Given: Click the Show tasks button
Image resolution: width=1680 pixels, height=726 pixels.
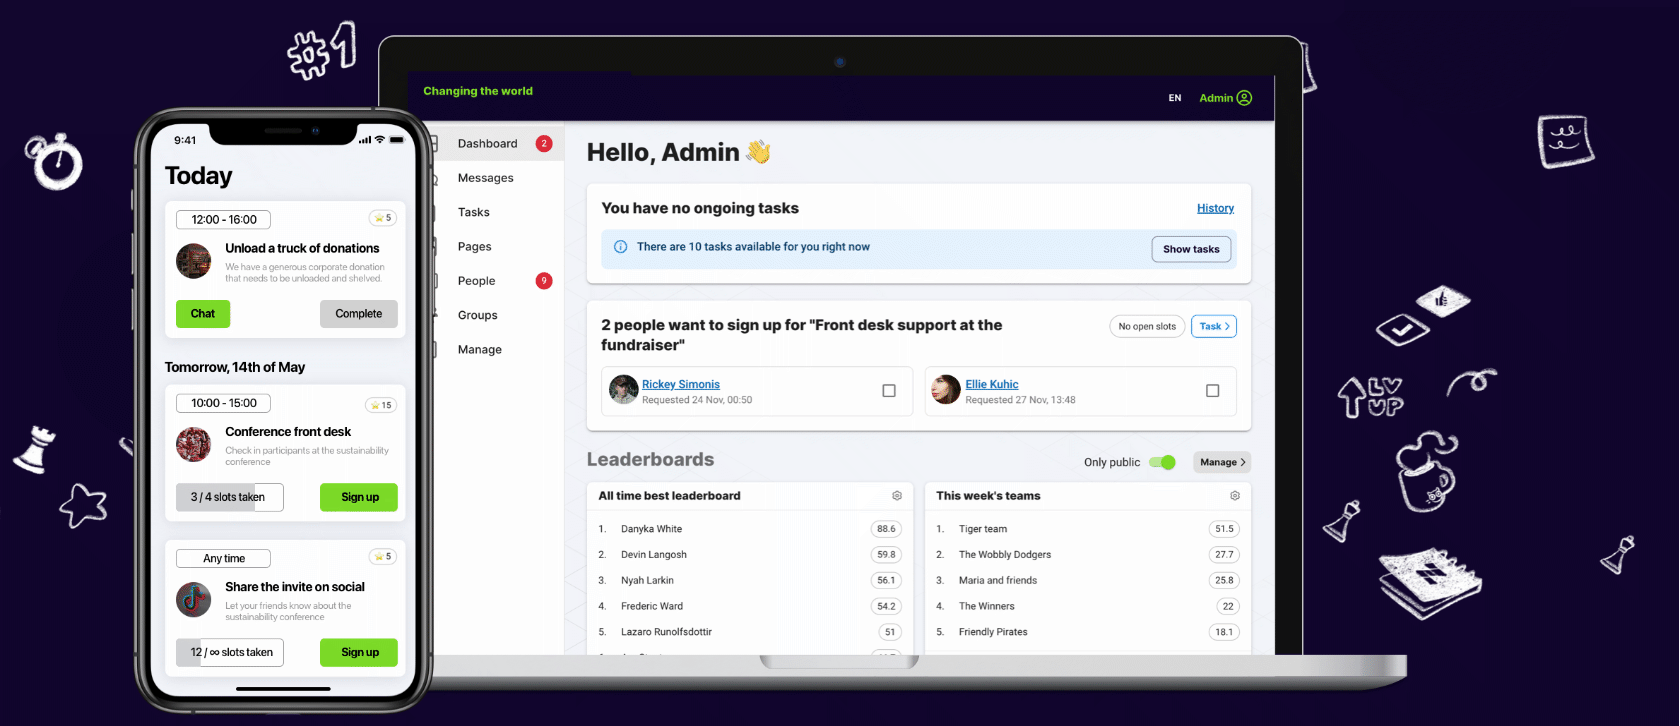Looking at the screenshot, I should [x=1191, y=249].
